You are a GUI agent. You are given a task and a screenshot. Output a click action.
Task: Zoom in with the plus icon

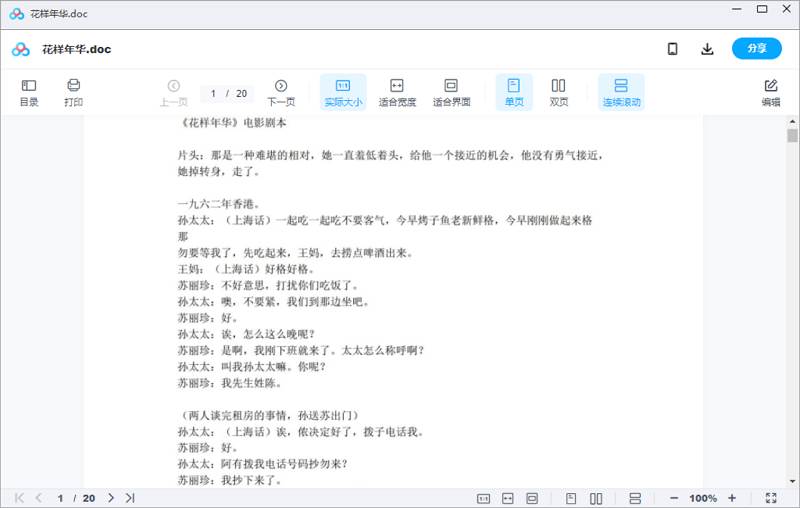[732, 498]
